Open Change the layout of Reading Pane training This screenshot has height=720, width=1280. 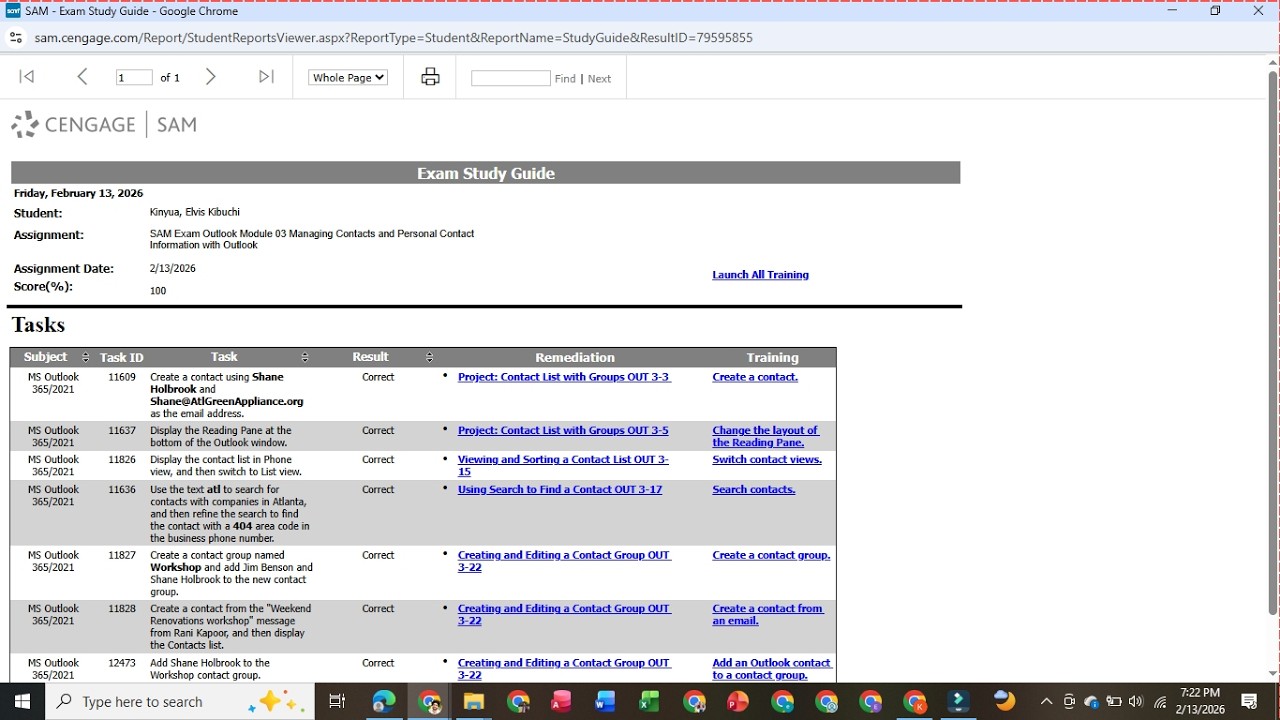tap(765, 437)
